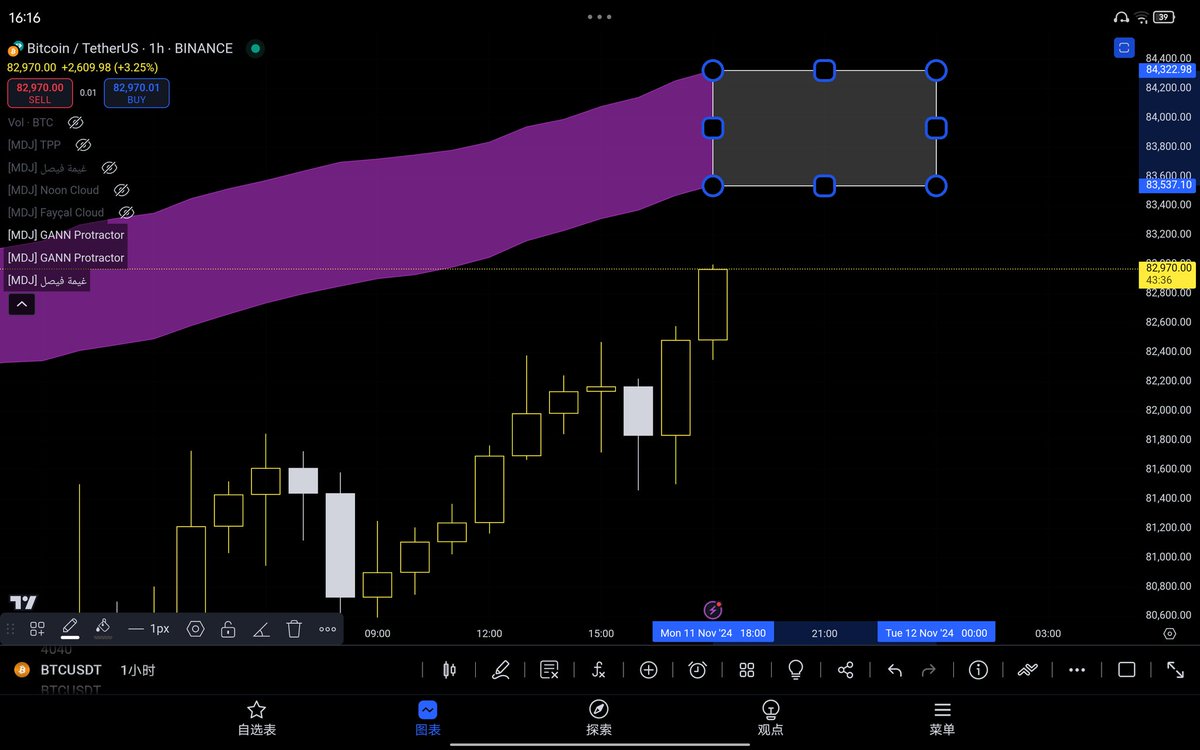Open the alarm clock alert icon
Viewport: 1200px width, 750px height.
(697, 670)
